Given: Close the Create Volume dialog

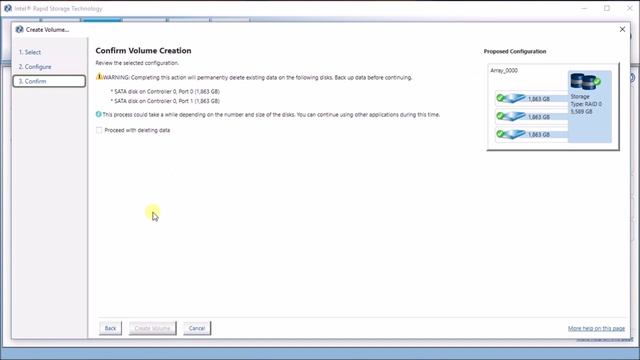Looking at the screenshot, I should coord(622,29).
